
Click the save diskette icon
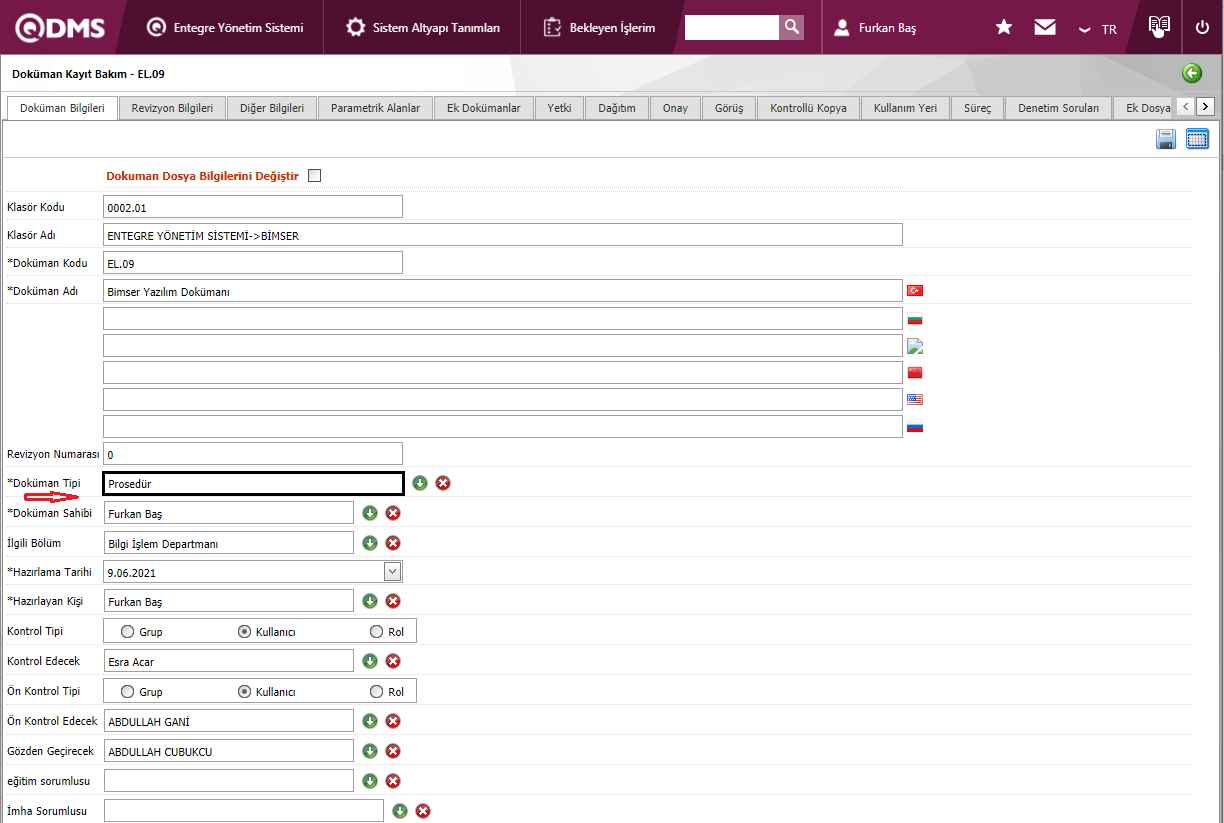pos(1165,139)
